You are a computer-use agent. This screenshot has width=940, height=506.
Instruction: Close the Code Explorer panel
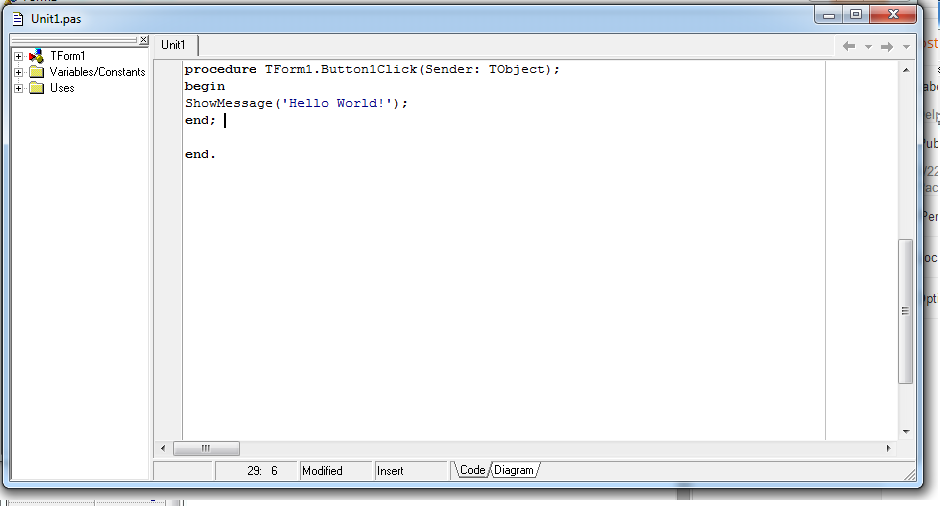pyautogui.click(x=144, y=40)
